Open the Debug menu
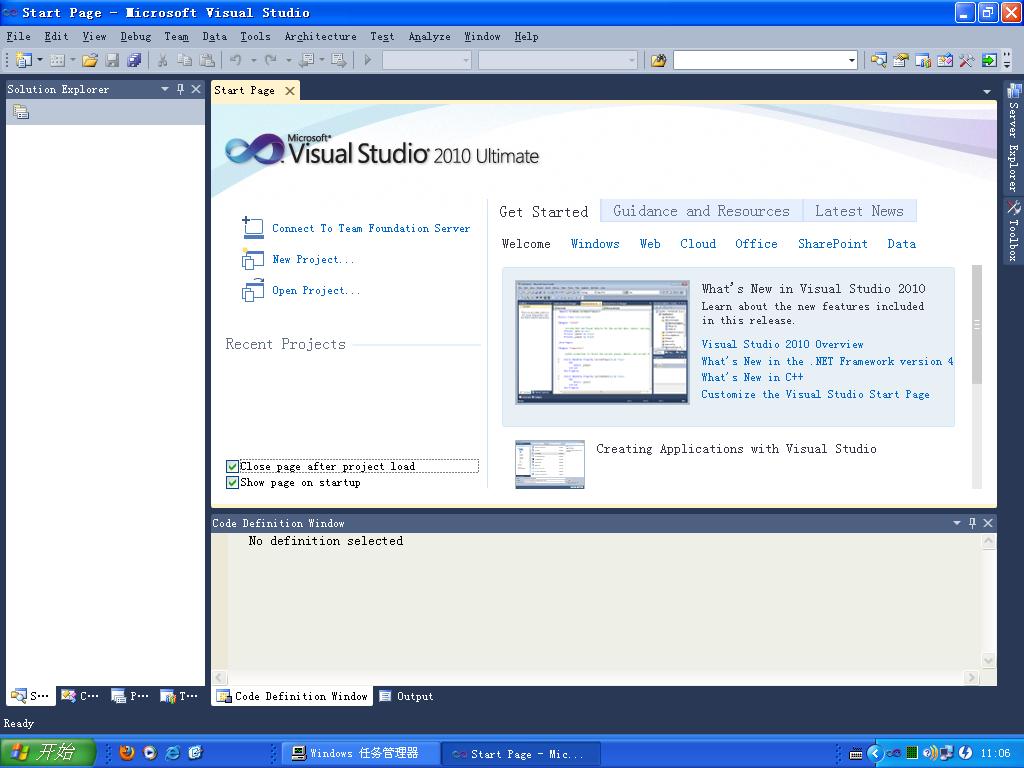Image resolution: width=1024 pixels, height=768 pixels. pyautogui.click(x=136, y=37)
